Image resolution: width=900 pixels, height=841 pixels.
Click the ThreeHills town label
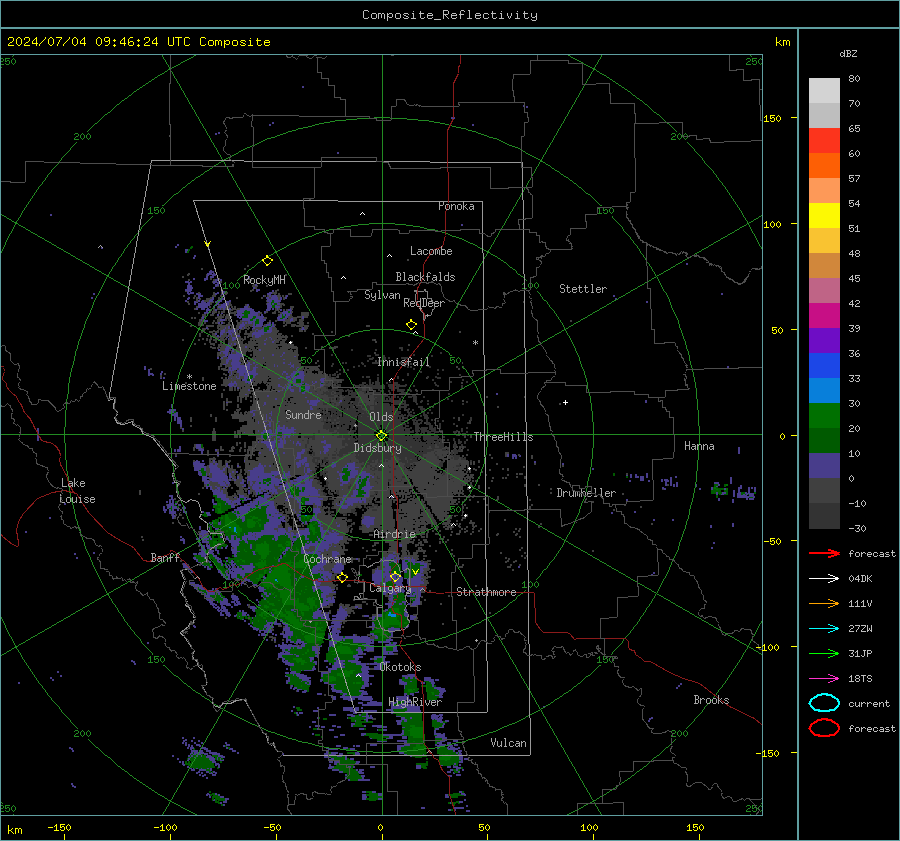pos(503,437)
